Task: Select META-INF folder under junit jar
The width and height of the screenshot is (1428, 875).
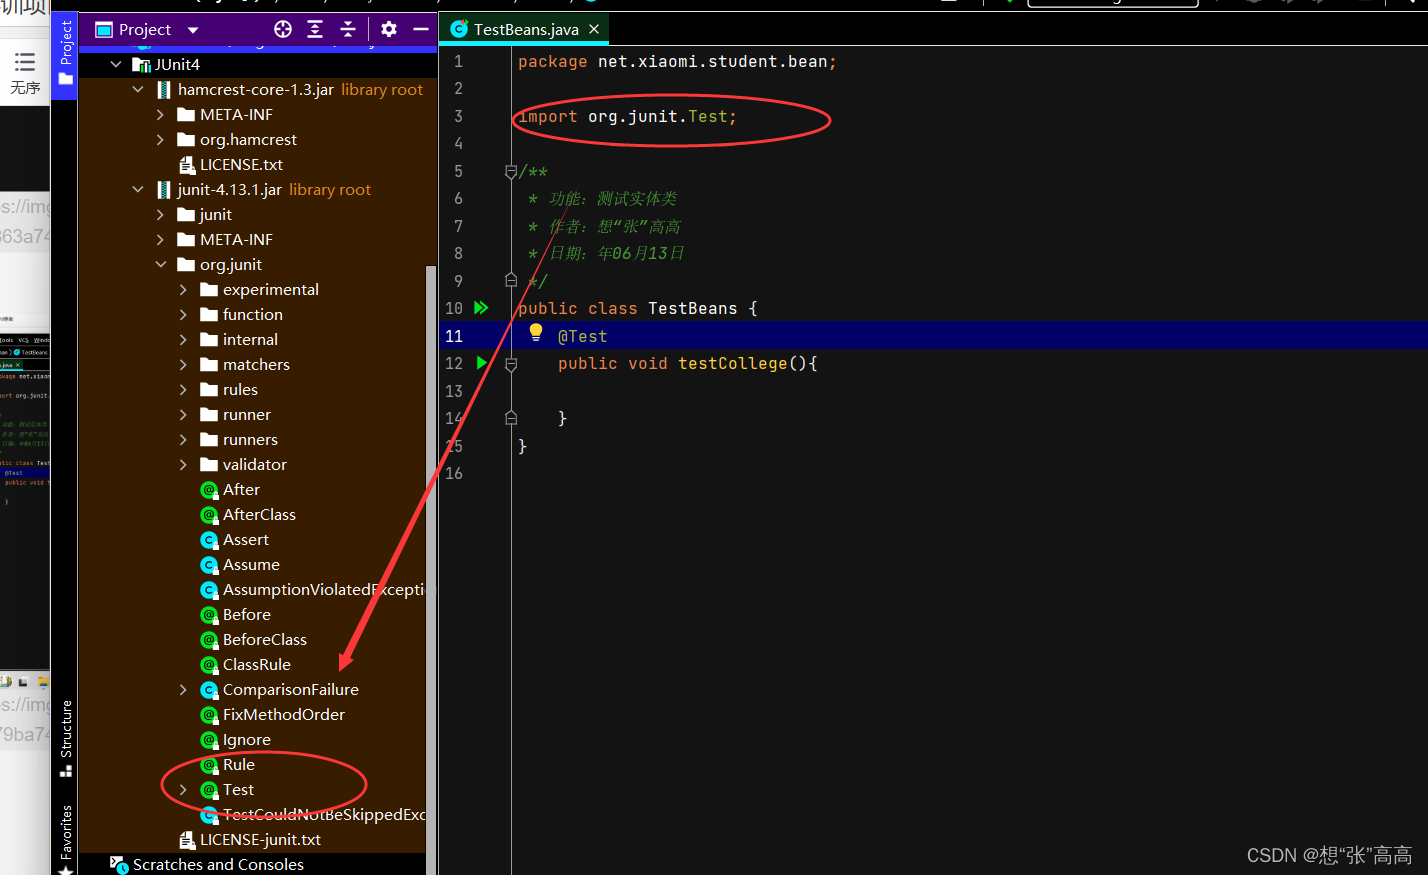Action: (225, 239)
